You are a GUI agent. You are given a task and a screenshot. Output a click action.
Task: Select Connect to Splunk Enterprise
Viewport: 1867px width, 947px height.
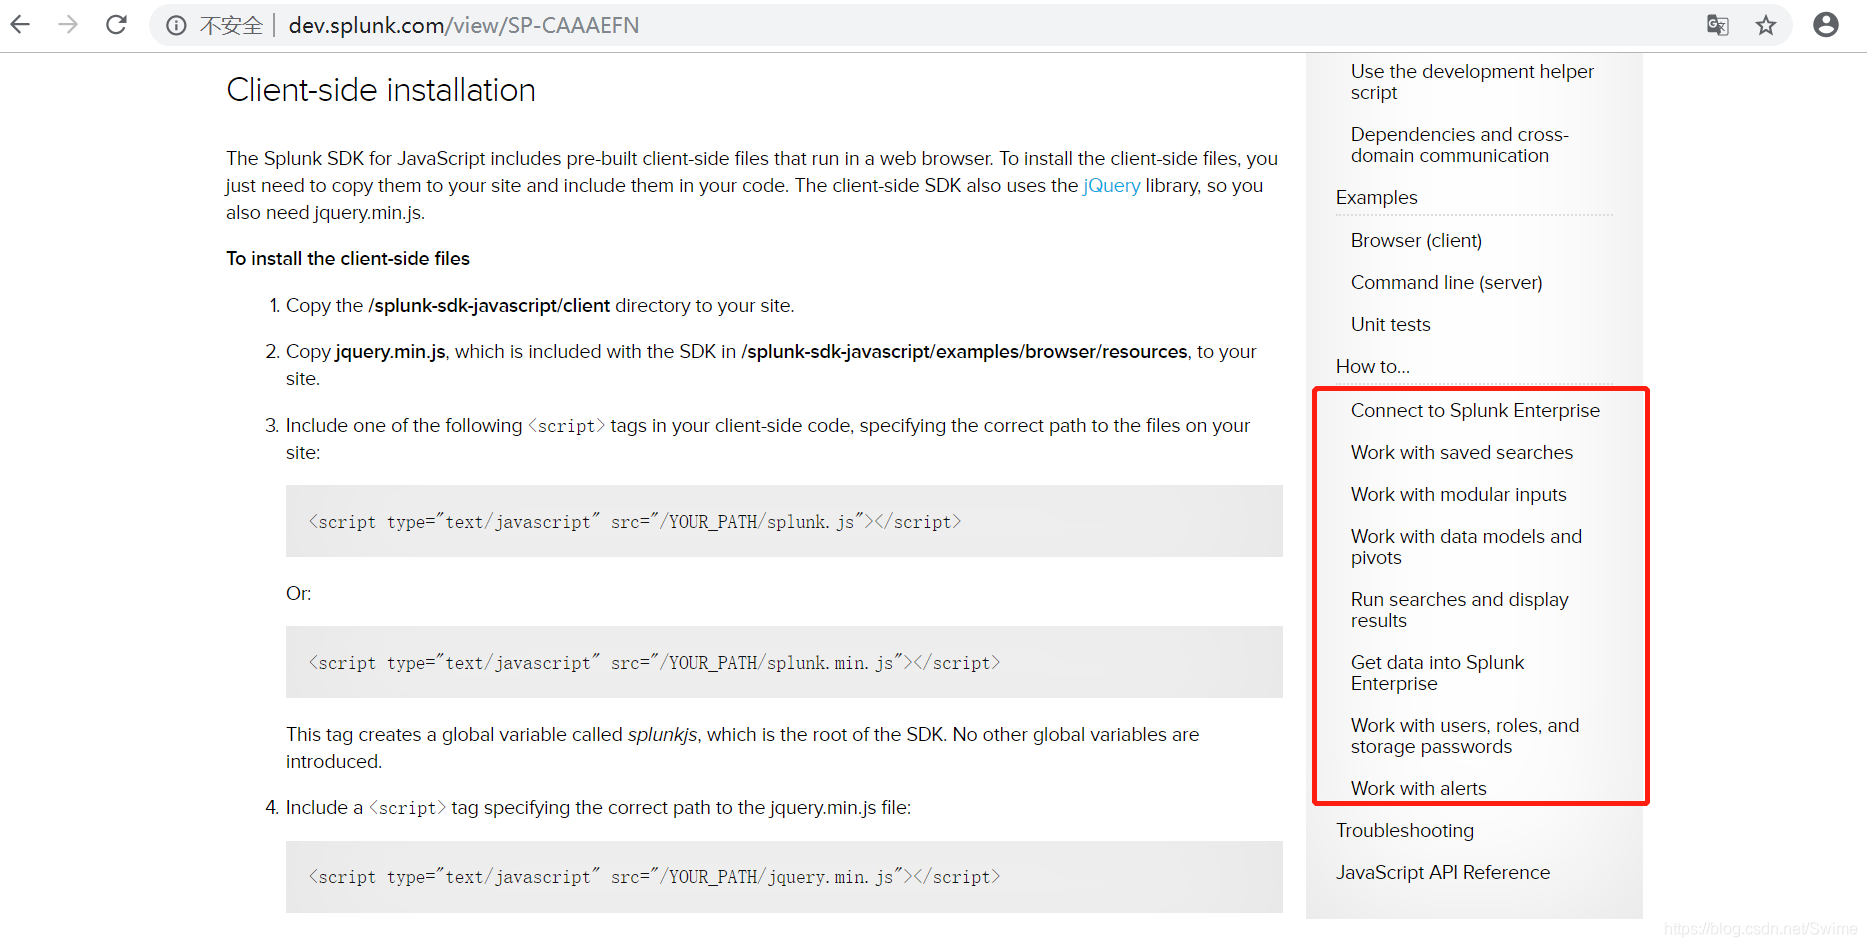(1475, 410)
